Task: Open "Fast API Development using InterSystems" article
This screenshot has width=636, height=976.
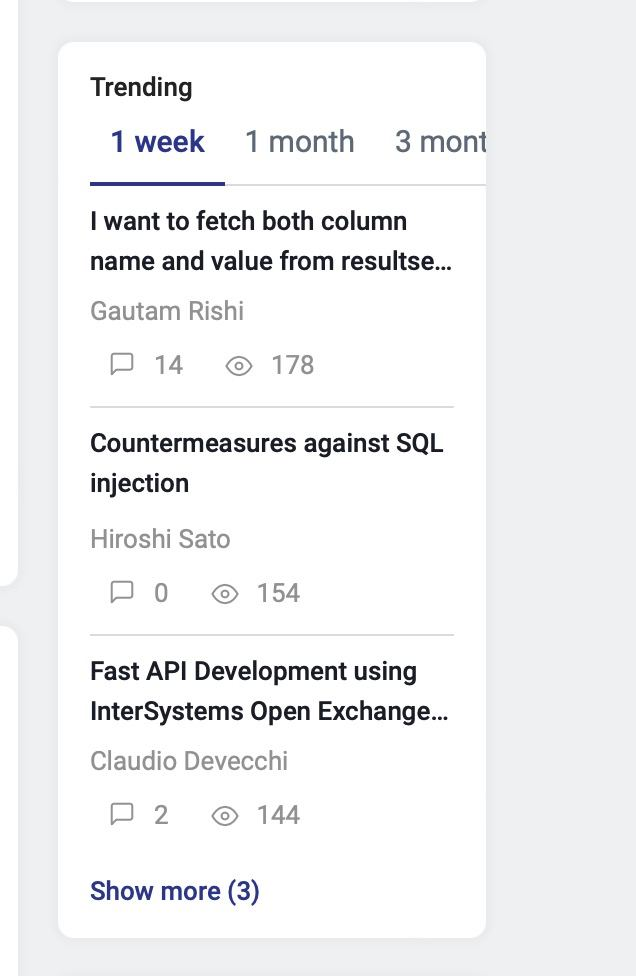Action: point(268,691)
